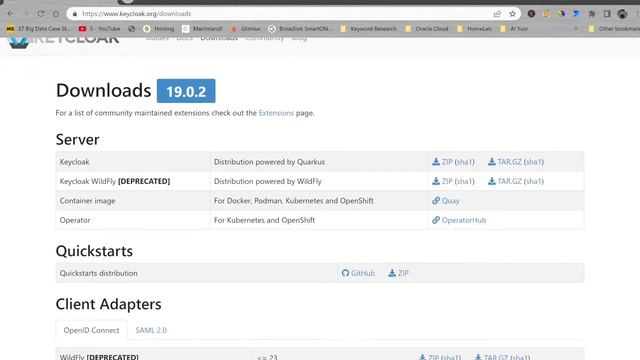This screenshot has width=640, height=360.
Task: Reload the Keycloak downloads page
Action: click(41, 13)
